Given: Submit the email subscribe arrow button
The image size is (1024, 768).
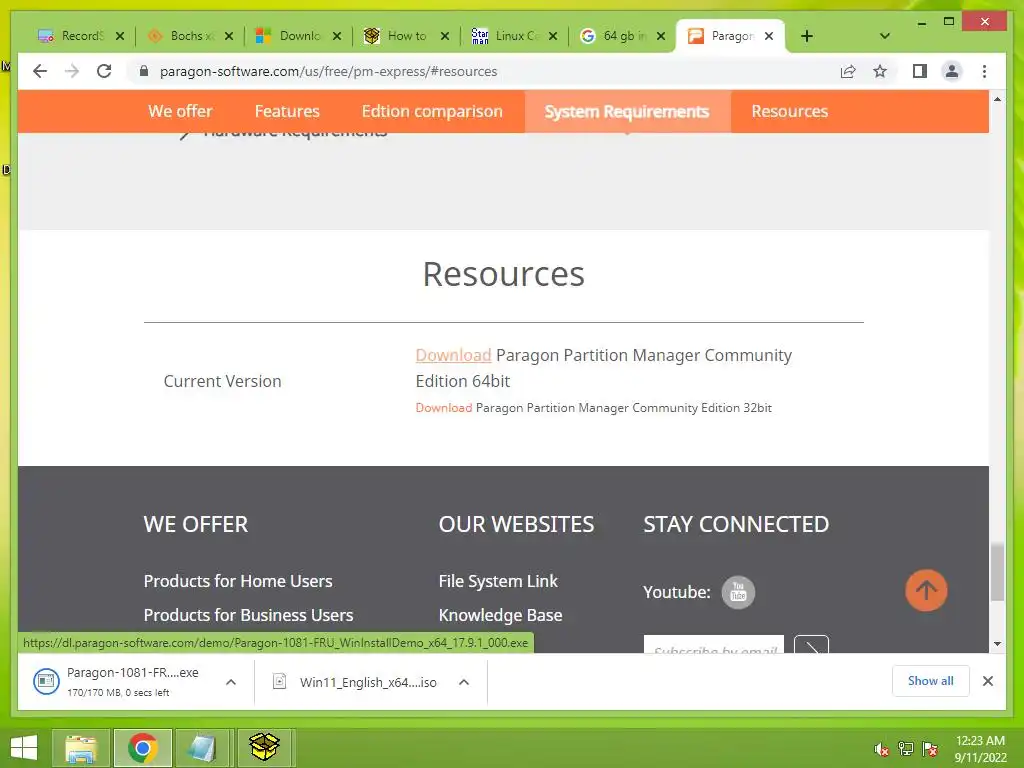Looking at the screenshot, I should point(811,645).
